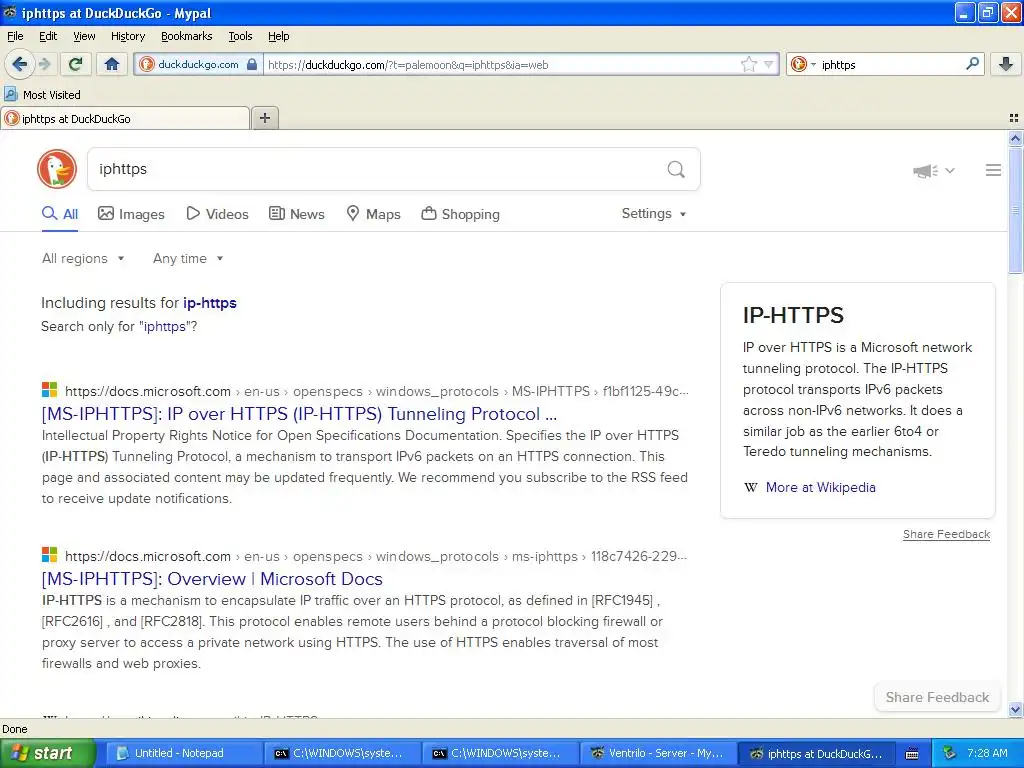
Task: Click the network tray icon near clock
Action: [950, 753]
